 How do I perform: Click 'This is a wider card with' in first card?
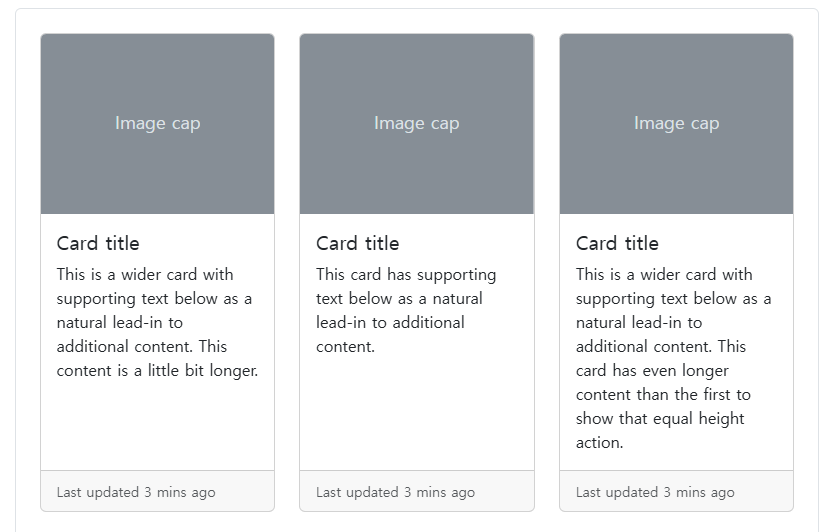[x=145, y=274]
